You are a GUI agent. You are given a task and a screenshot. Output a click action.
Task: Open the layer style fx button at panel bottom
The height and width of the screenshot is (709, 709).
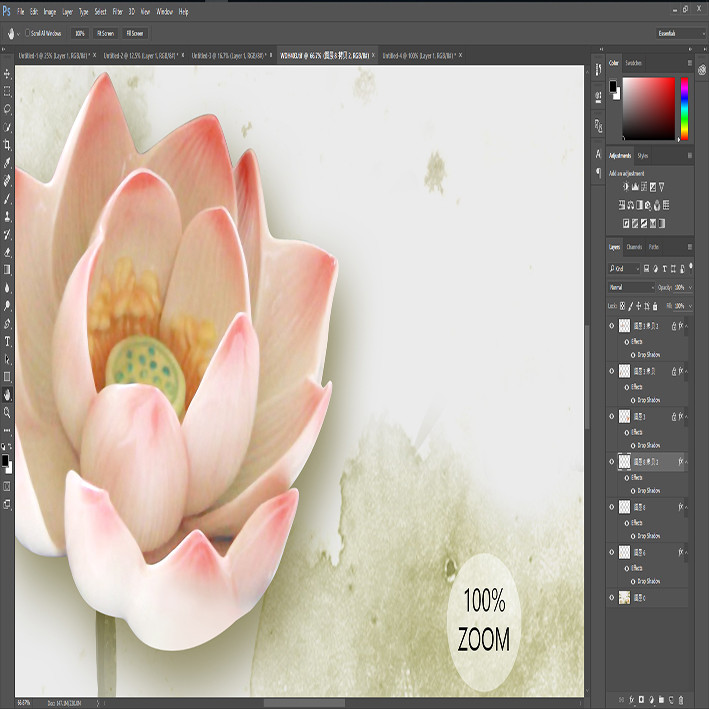[x=632, y=700]
